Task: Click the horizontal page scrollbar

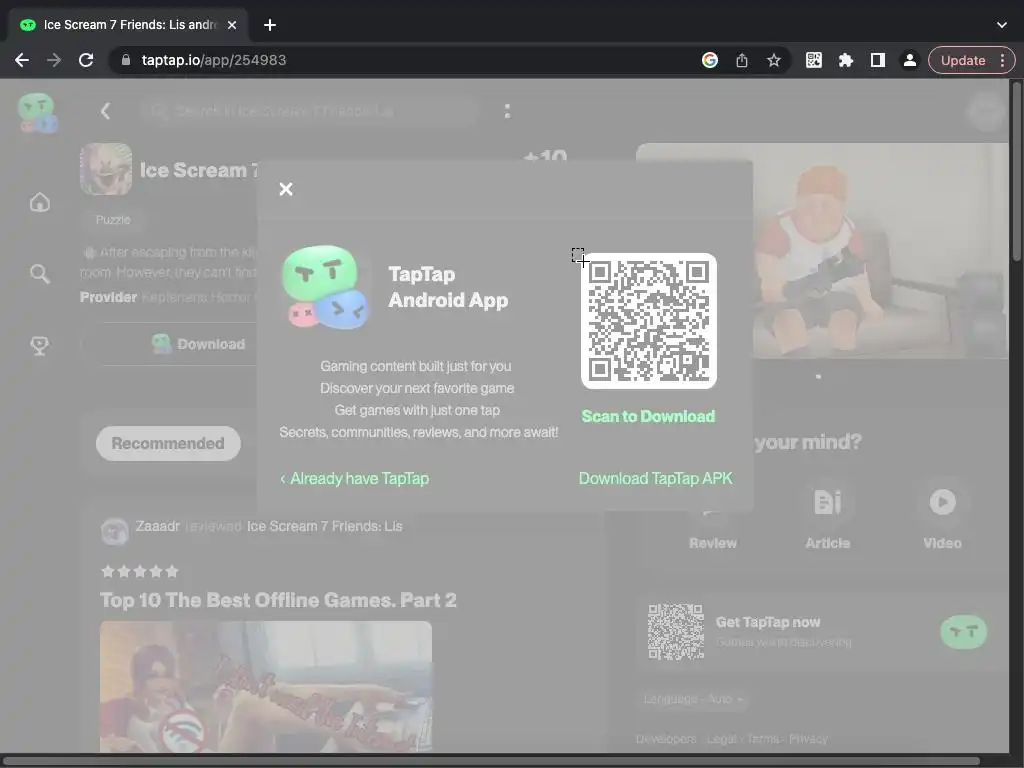Action: click(x=490, y=761)
